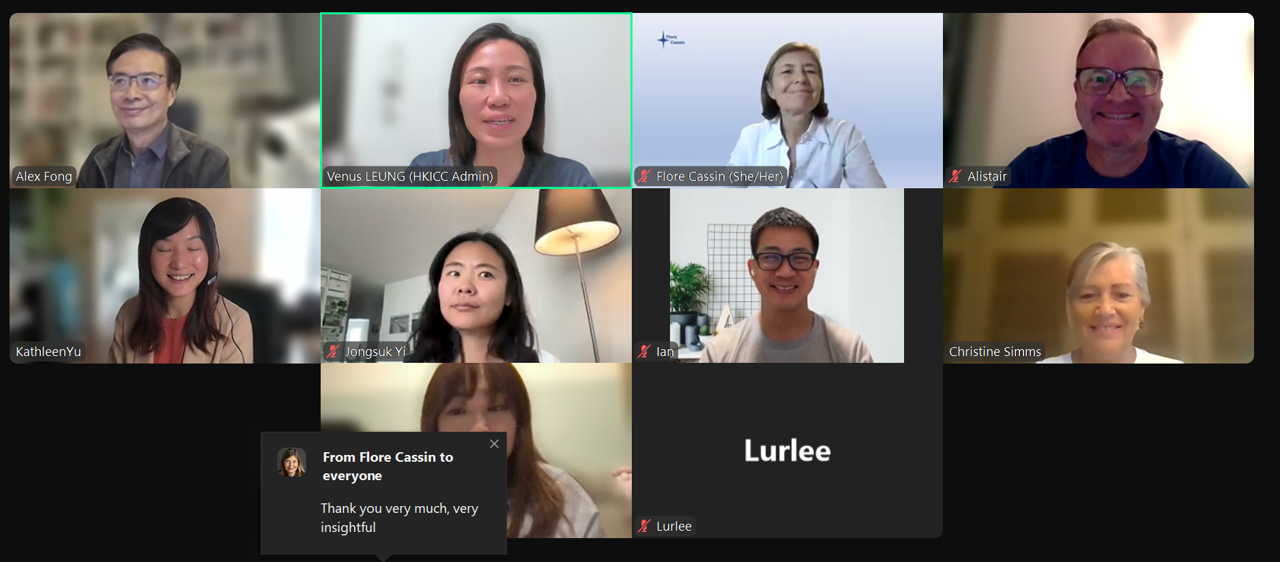The width and height of the screenshot is (1280, 562).
Task: Select KathleenYu's video tile
Action: point(165,275)
